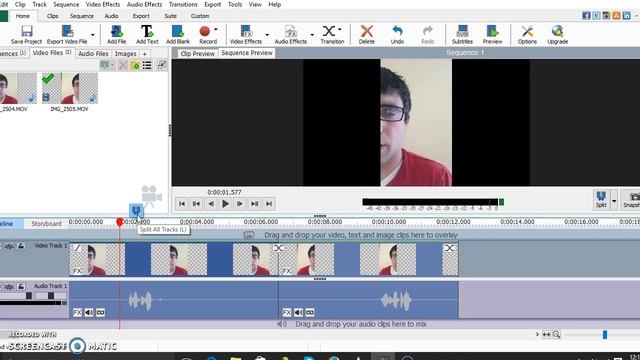Screen dimensions: 640x360
Task: Open the Audio Effects menu in menu bar
Action: pyautogui.click(x=144, y=4)
